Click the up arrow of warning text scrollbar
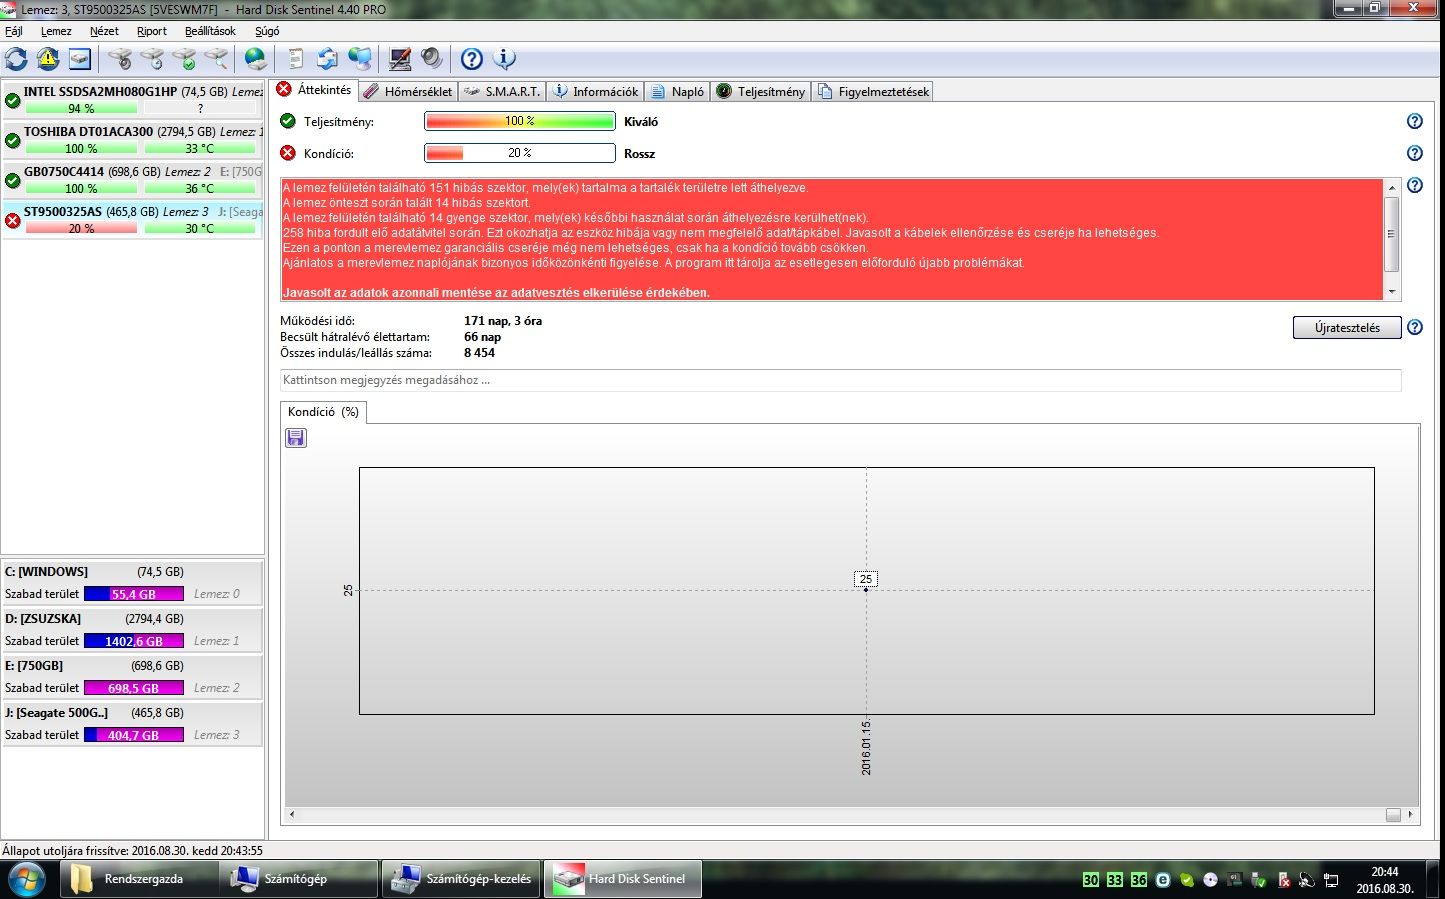The width and height of the screenshot is (1445, 899). tap(1392, 187)
